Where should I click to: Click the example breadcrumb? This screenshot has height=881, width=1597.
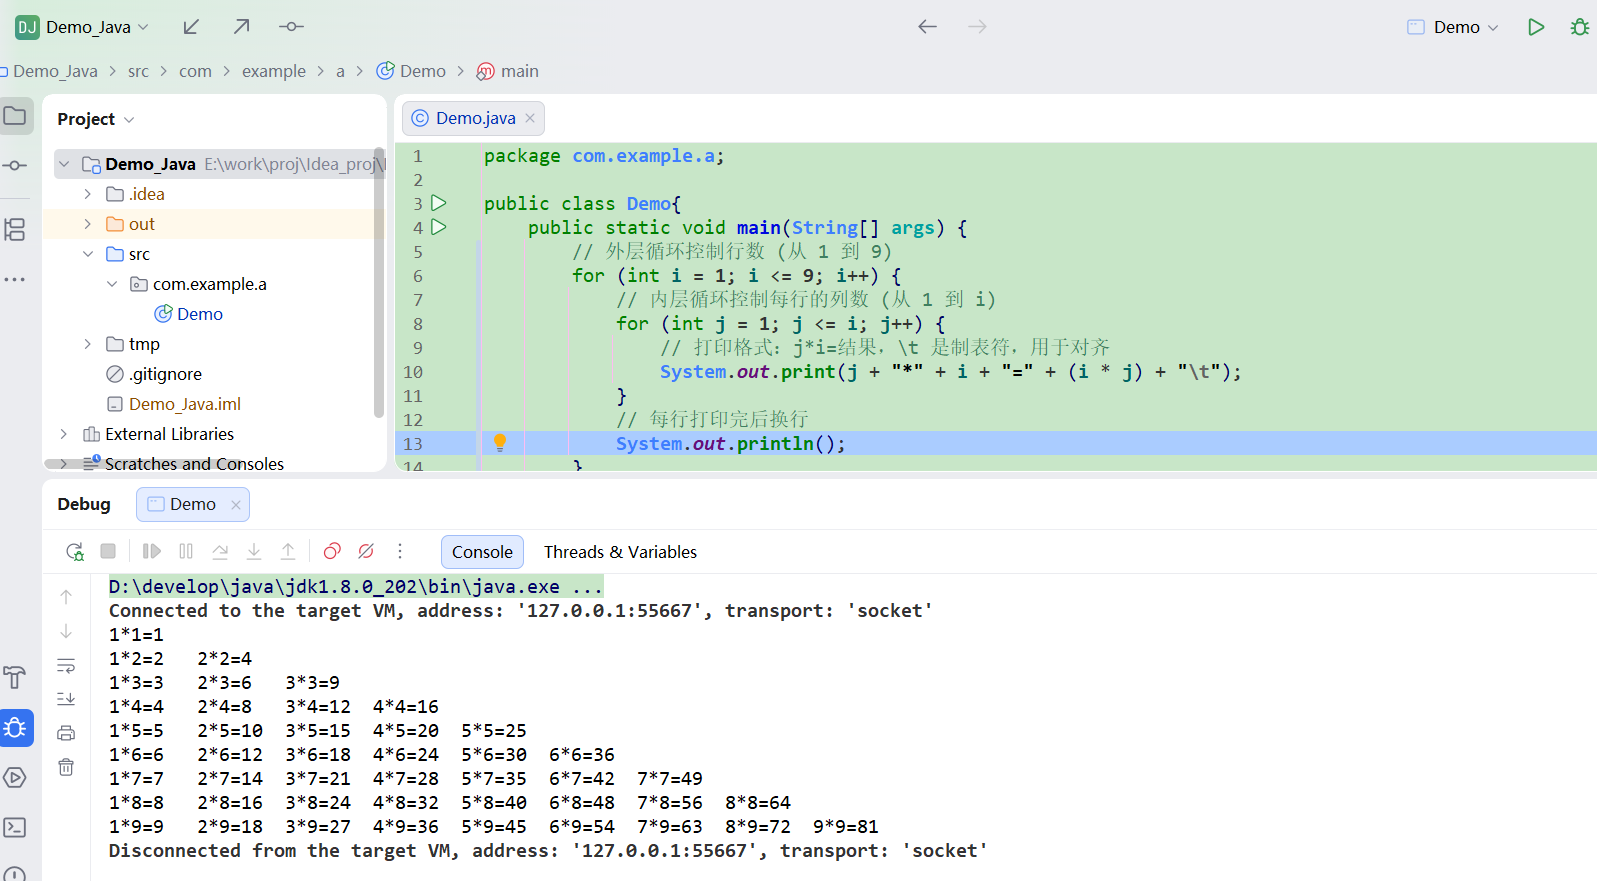coord(274,71)
